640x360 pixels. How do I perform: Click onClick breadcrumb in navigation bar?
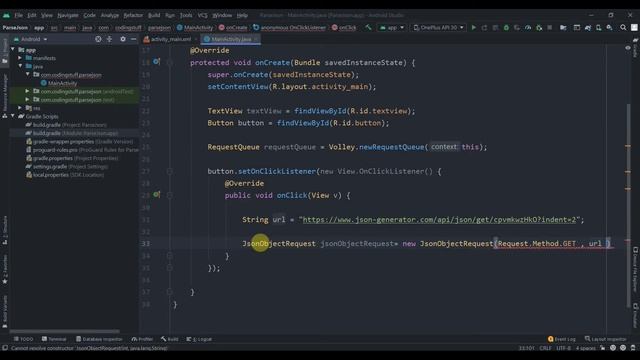click(344, 27)
